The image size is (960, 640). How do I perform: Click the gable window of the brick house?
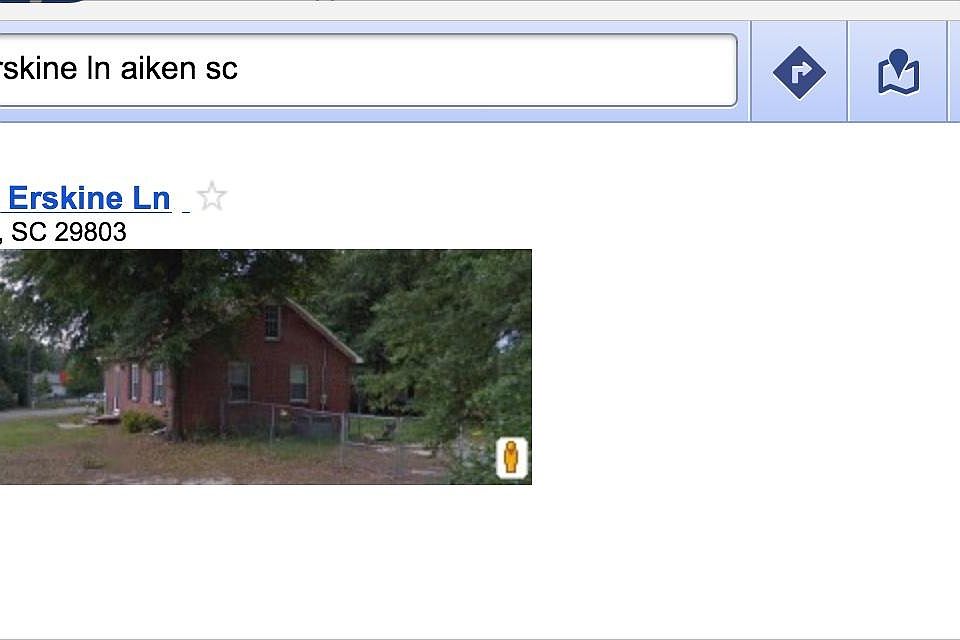point(272,322)
